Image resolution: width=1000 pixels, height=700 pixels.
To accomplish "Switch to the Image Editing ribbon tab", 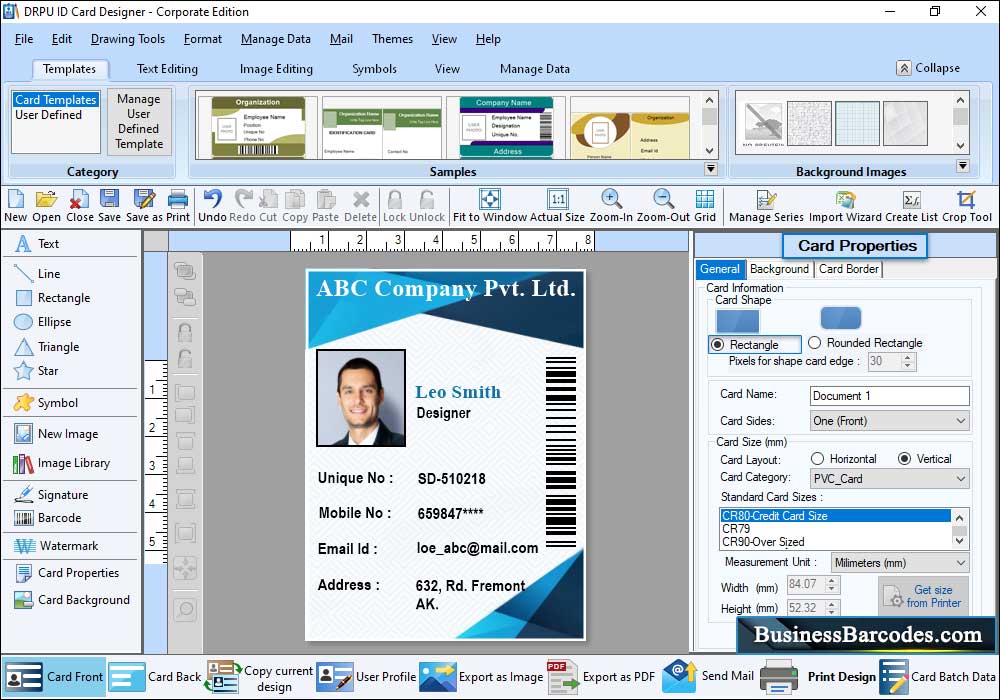I will (x=276, y=69).
